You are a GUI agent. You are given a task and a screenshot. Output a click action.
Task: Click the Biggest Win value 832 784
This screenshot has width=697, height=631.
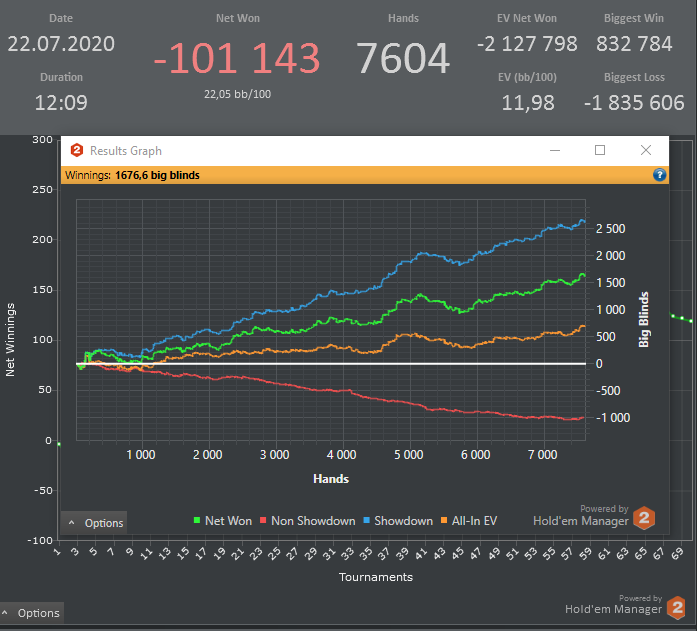coord(634,44)
